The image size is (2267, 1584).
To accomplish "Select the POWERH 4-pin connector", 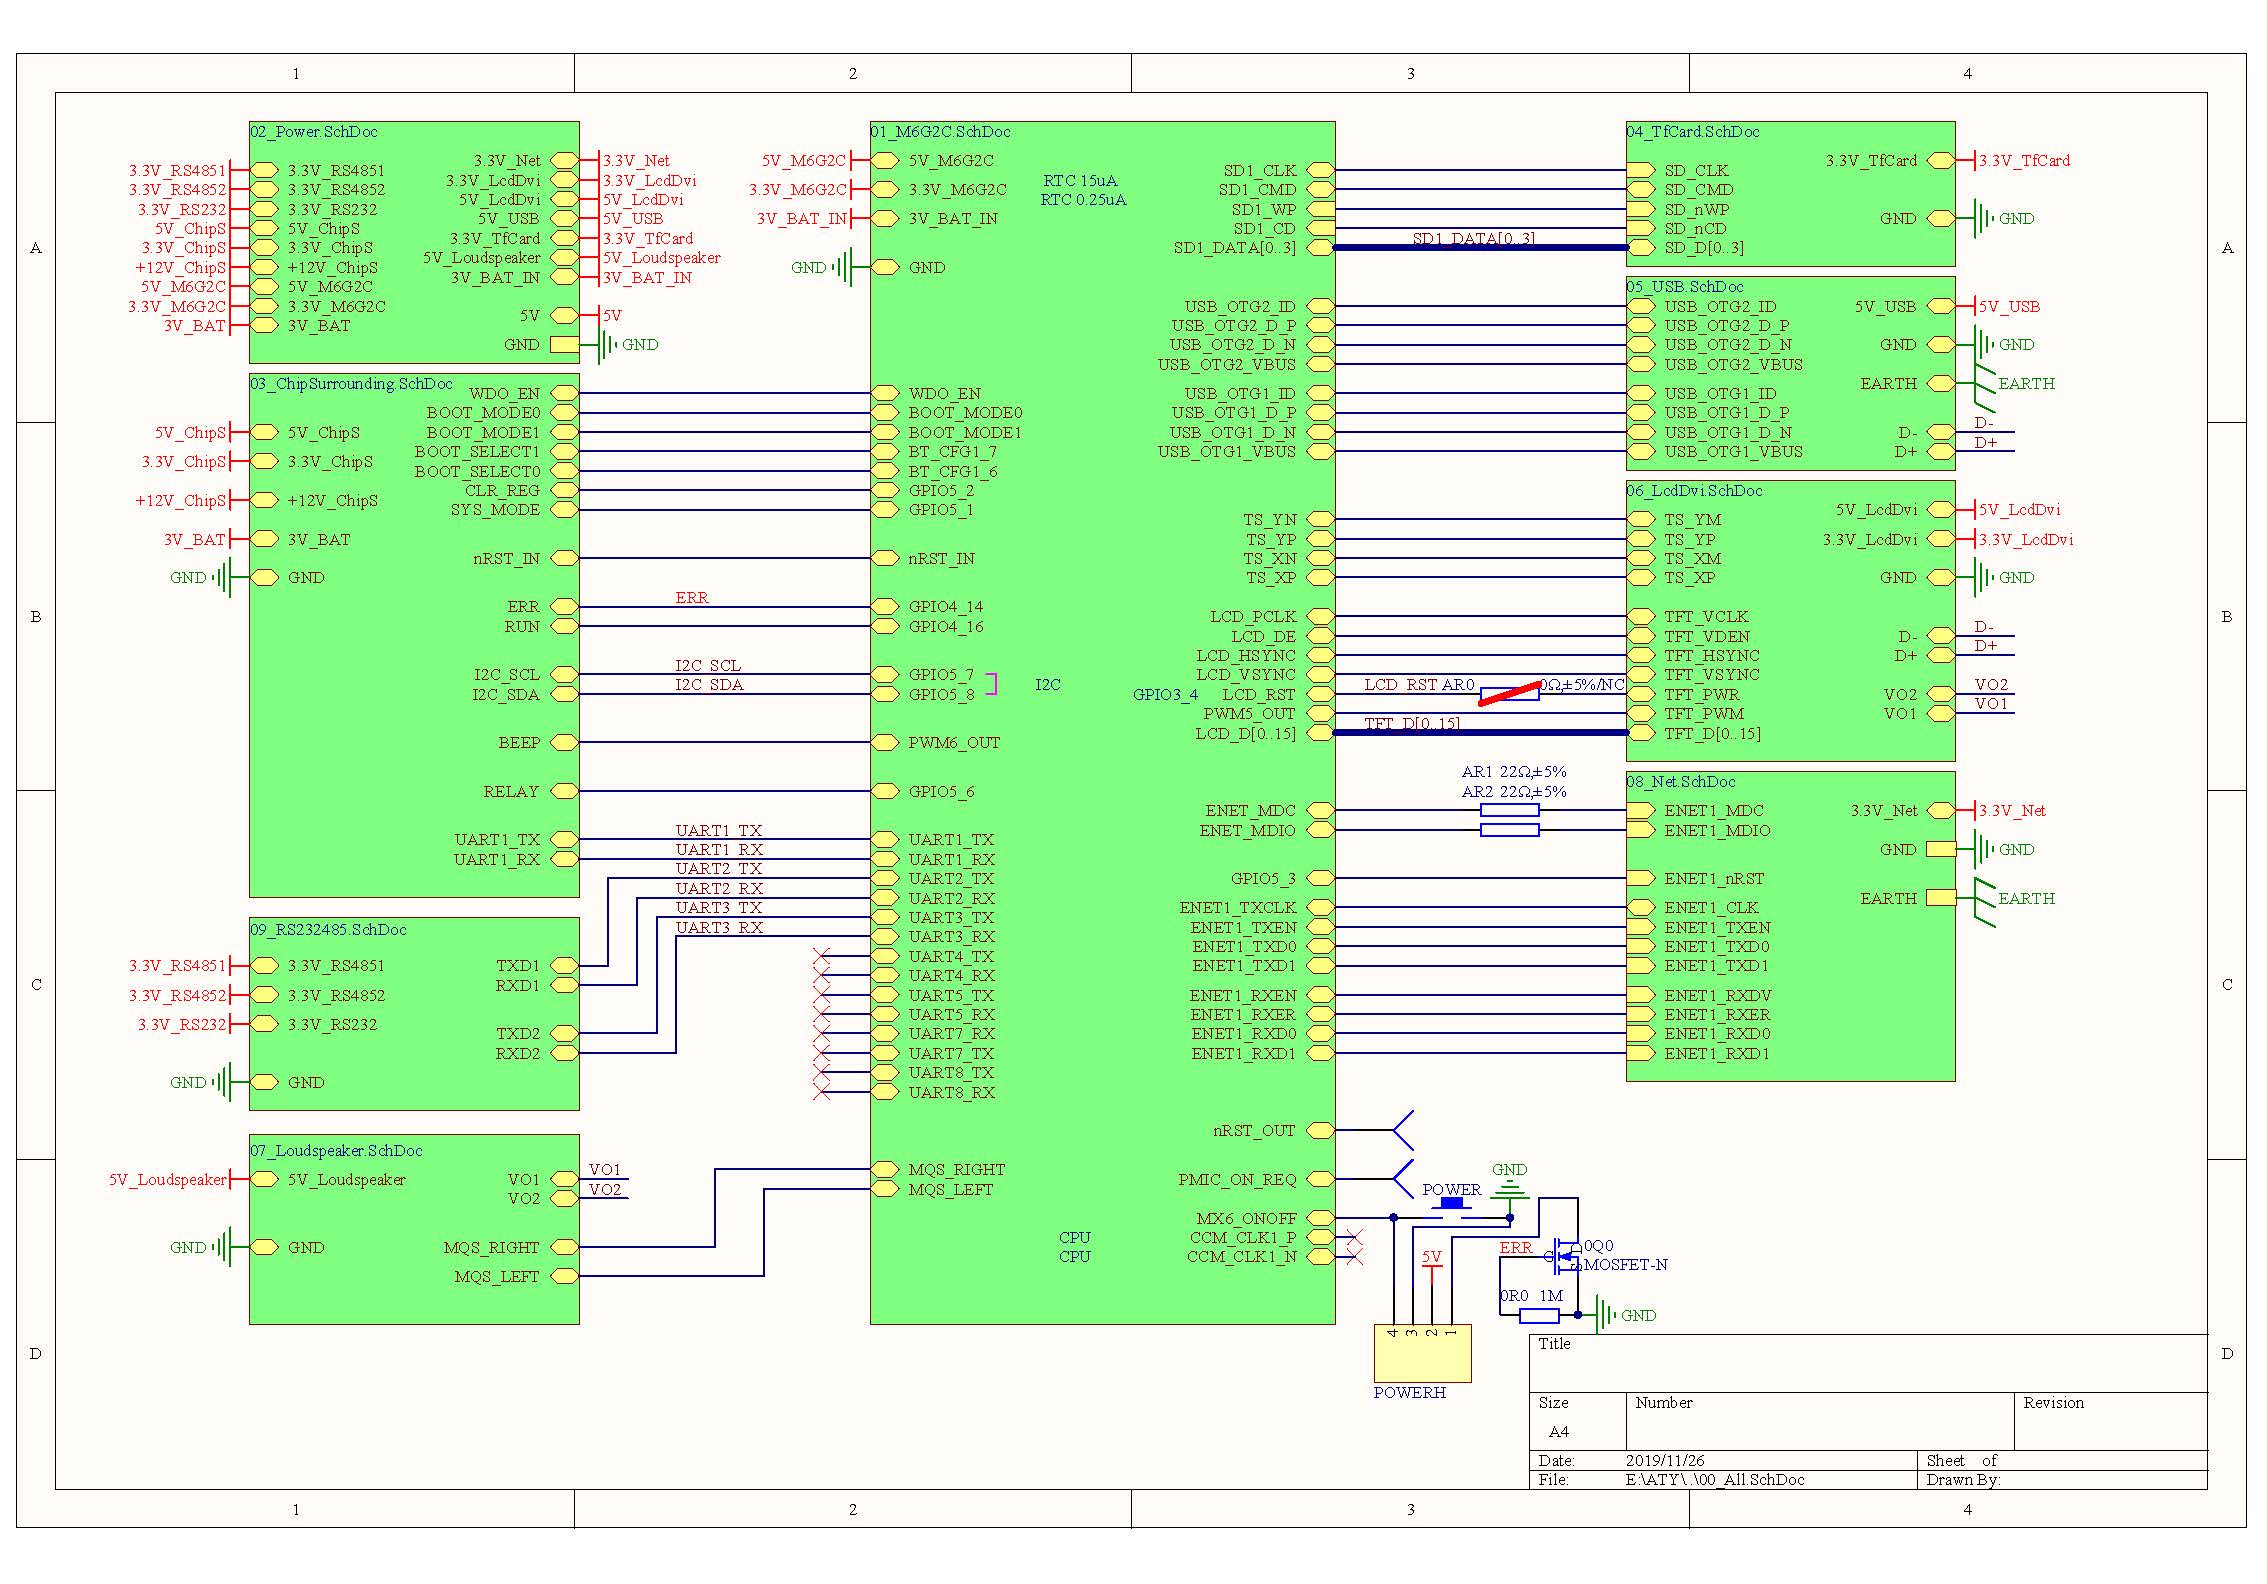I will tap(1421, 1354).
